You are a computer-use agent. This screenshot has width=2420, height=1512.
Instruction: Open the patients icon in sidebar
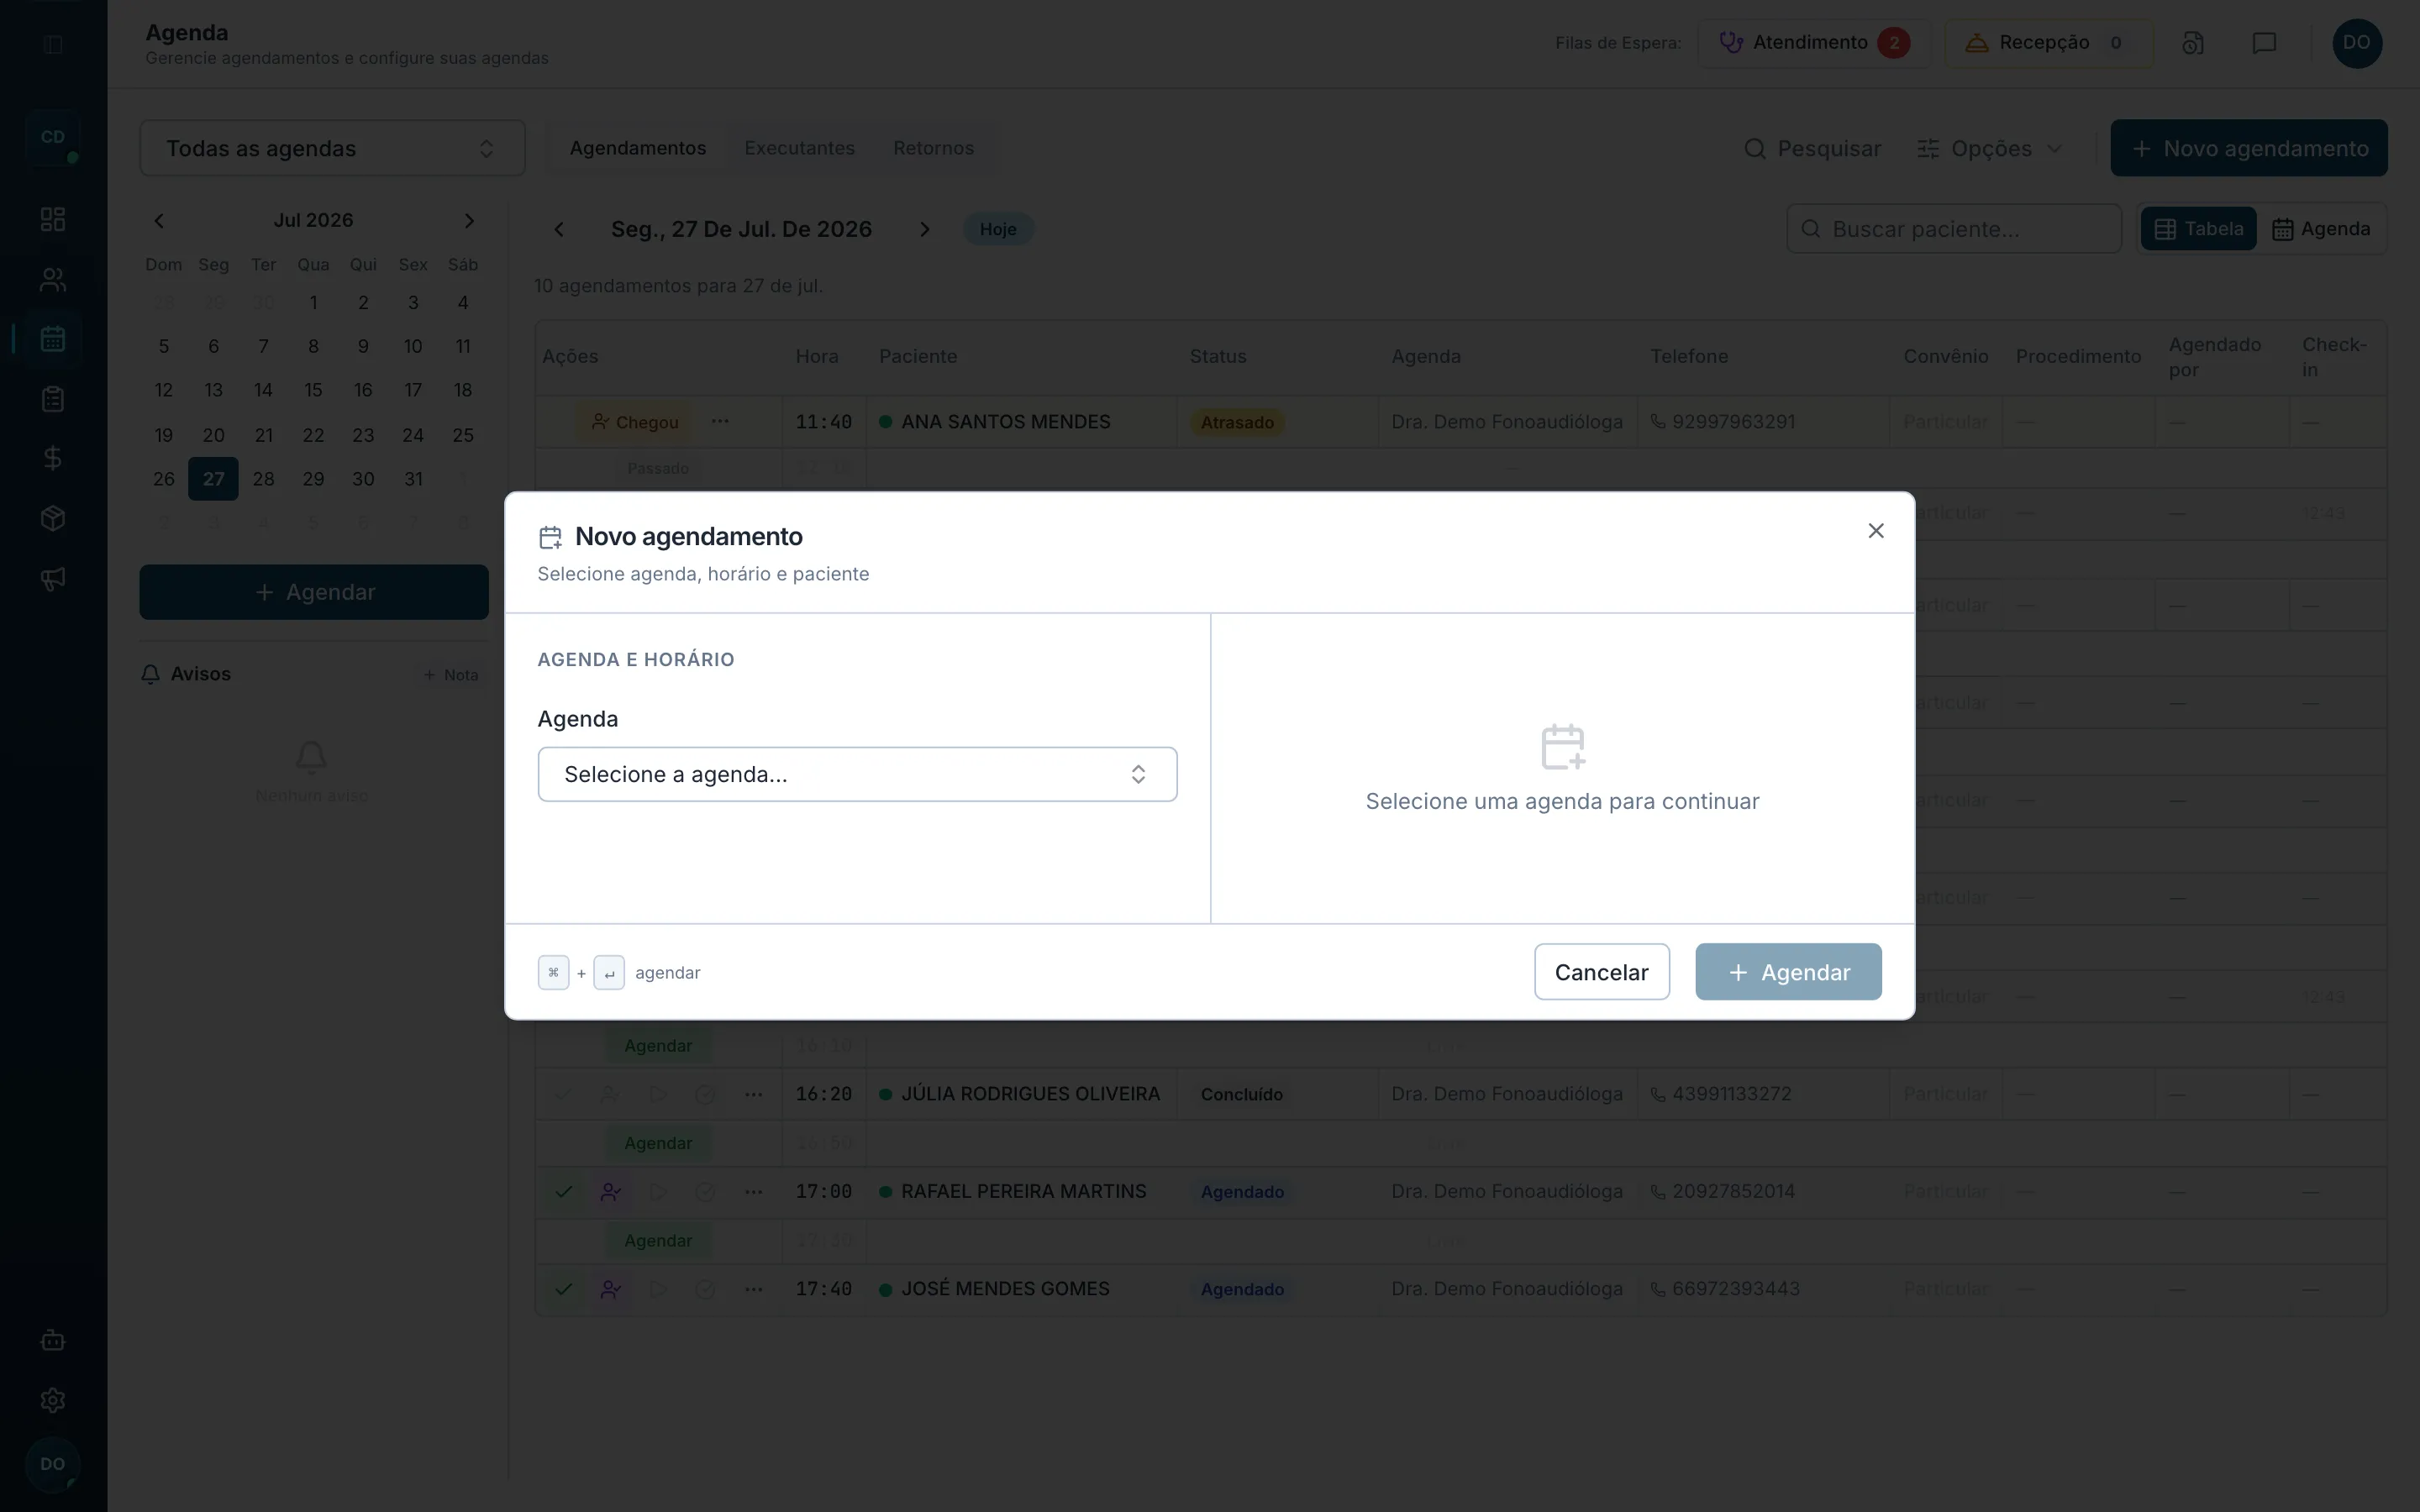pos(53,279)
